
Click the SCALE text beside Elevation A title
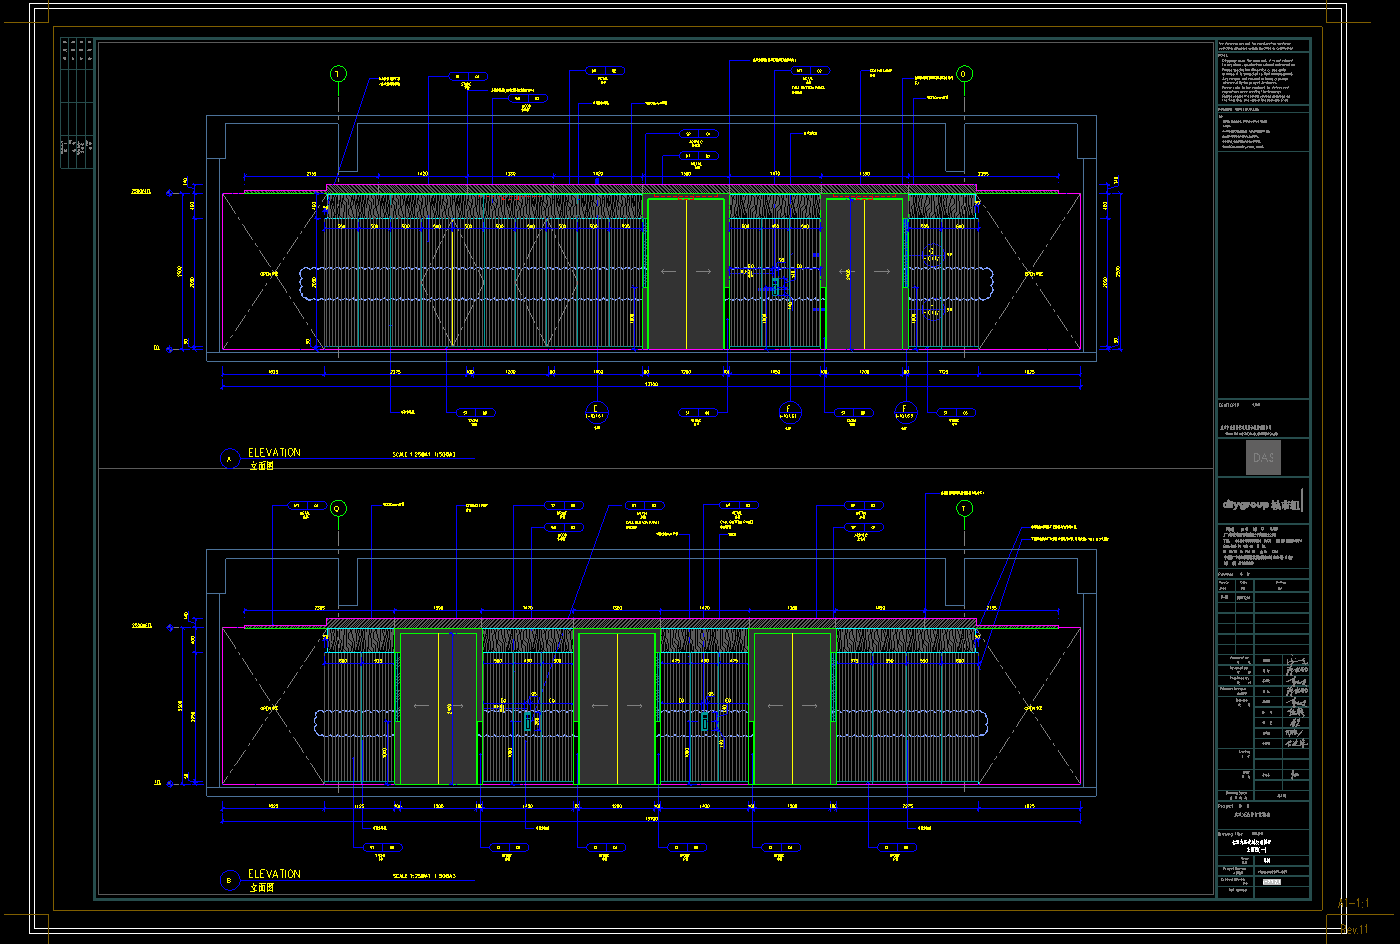(424, 454)
